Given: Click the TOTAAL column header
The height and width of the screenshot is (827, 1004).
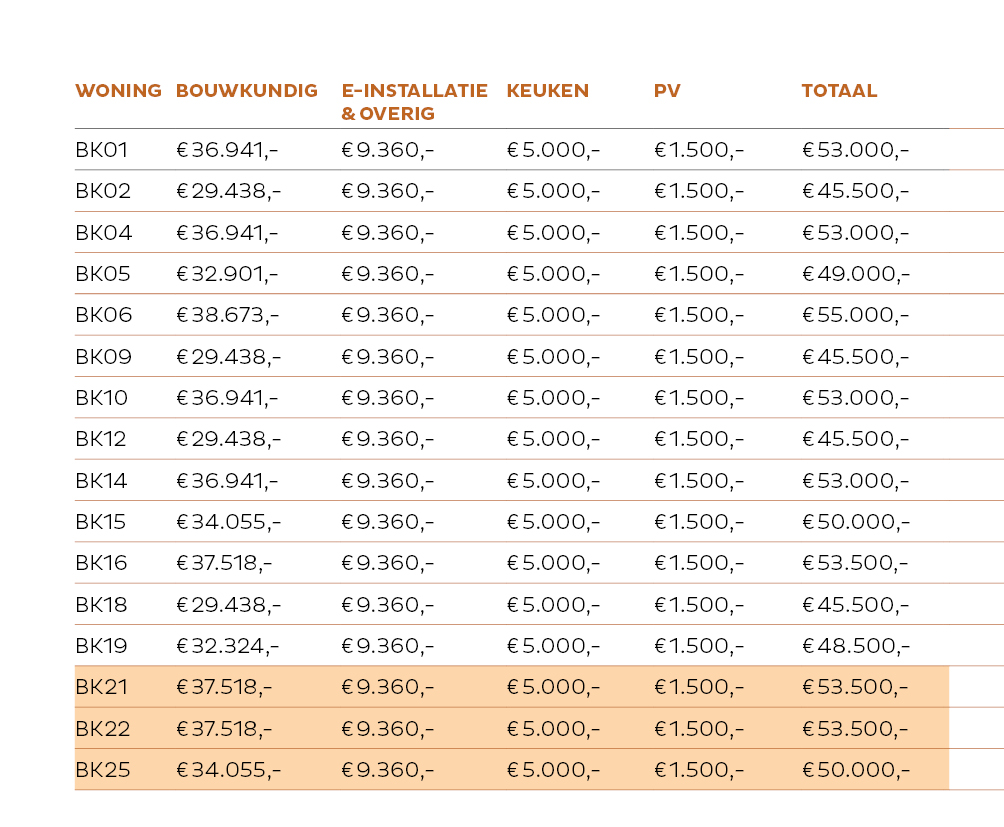Looking at the screenshot, I should point(839,91).
